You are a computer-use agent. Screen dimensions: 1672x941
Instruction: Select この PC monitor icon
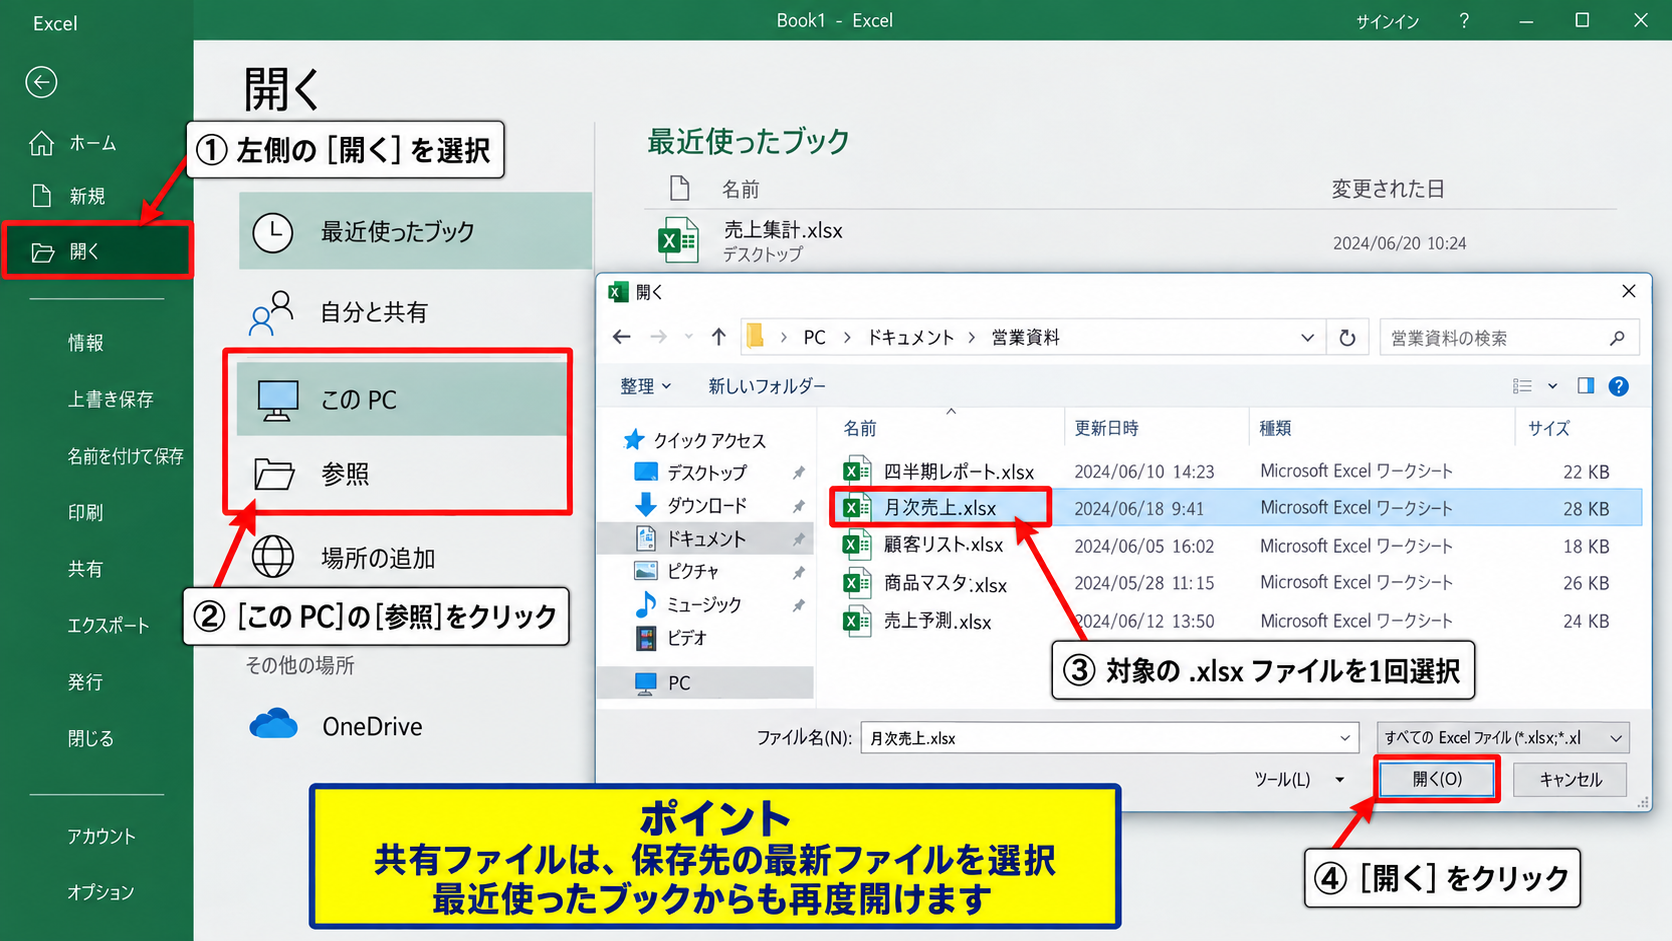pos(277,400)
